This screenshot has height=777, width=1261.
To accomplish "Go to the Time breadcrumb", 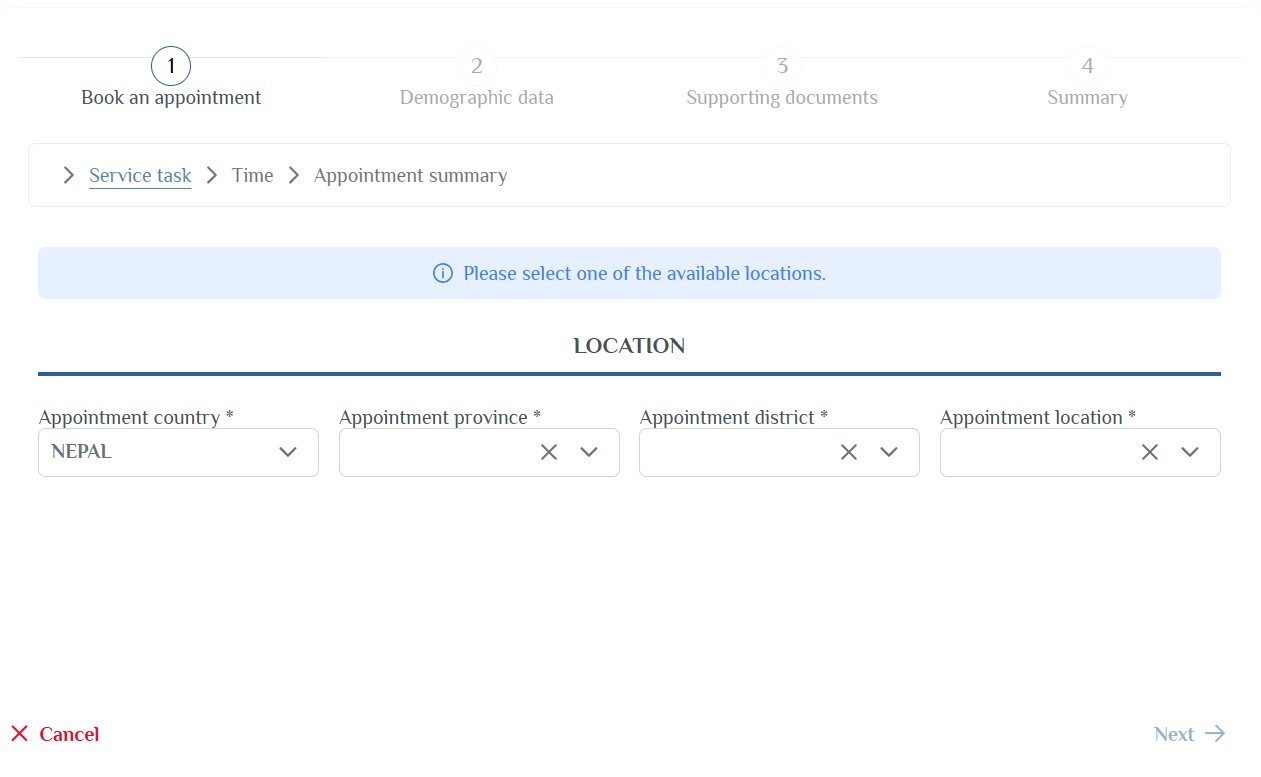I will (x=252, y=176).
